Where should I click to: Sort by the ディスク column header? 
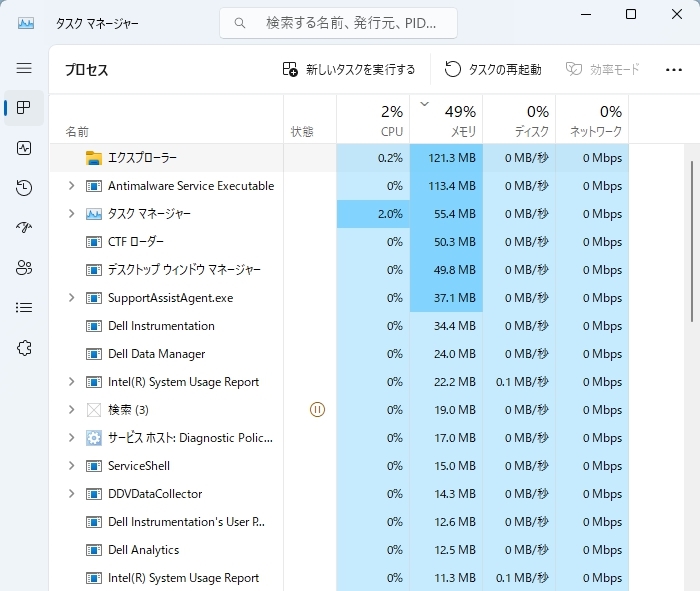(x=519, y=120)
